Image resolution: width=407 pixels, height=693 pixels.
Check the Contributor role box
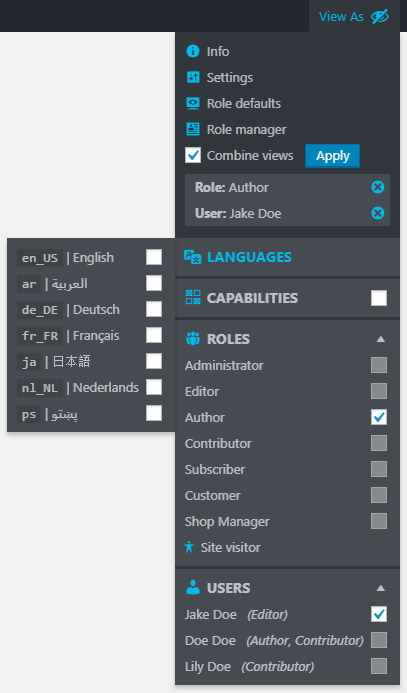point(379,443)
